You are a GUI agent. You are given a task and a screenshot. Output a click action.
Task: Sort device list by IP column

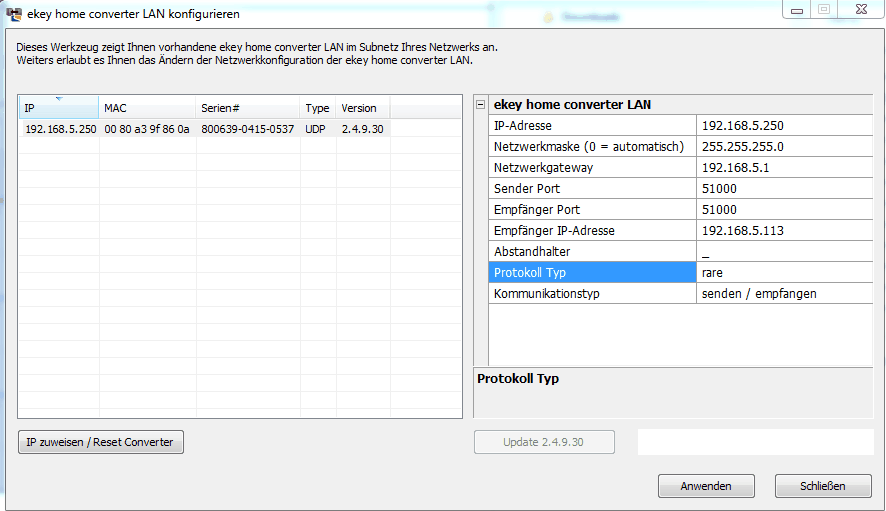(x=58, y=108)
